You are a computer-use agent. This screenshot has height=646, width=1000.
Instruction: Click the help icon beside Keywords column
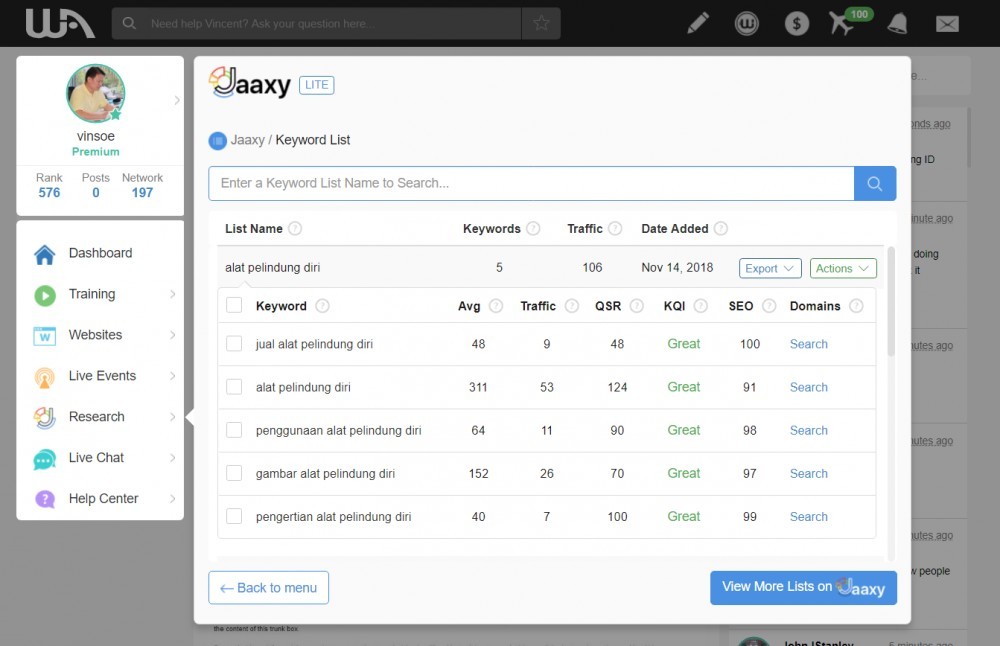pyautogui.click(x=533, y=228)
